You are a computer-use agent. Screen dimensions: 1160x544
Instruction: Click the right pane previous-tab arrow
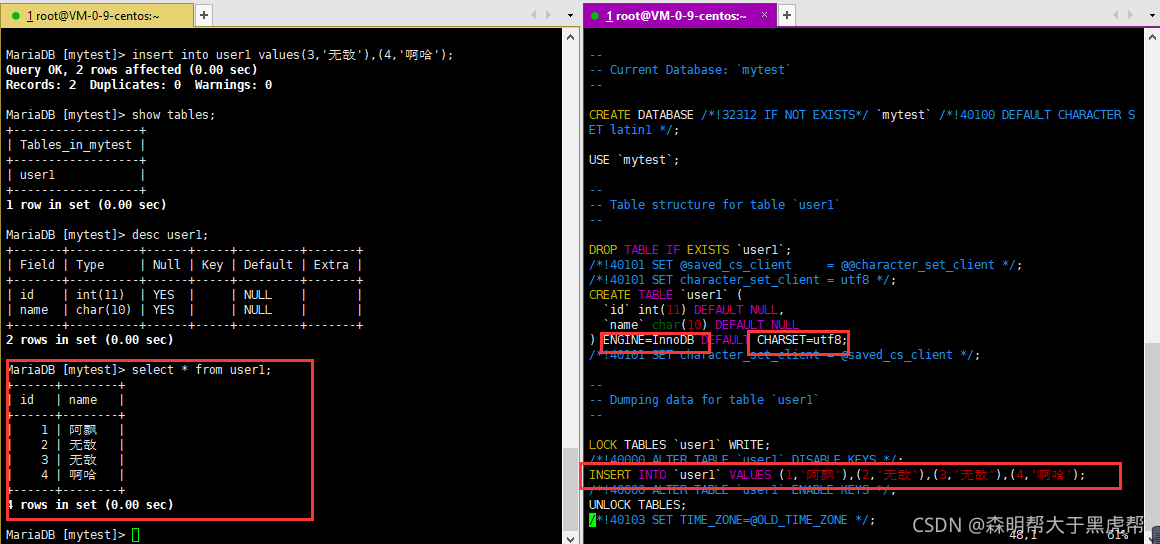click(1116, 15)
